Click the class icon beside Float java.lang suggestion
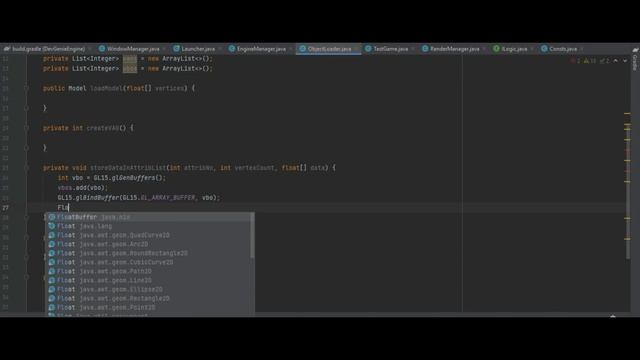Viewport: 640px width, 360px height. point(52,226)
